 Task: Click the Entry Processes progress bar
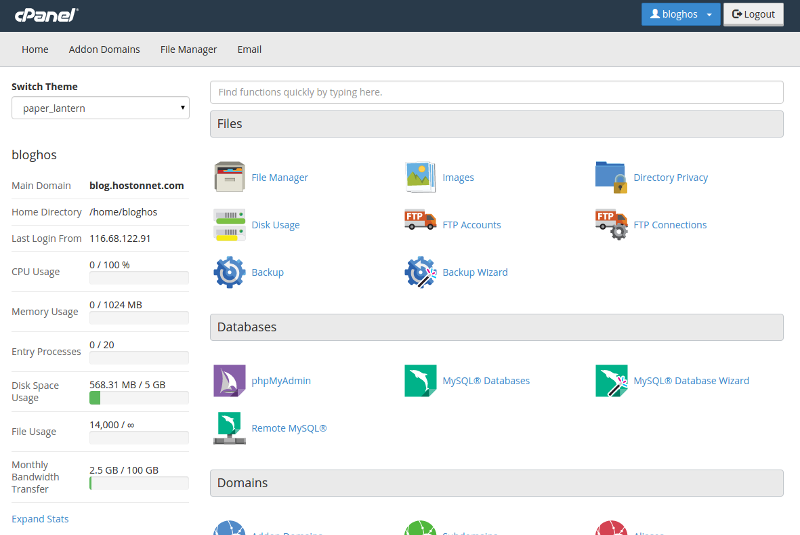coord(139,358)
